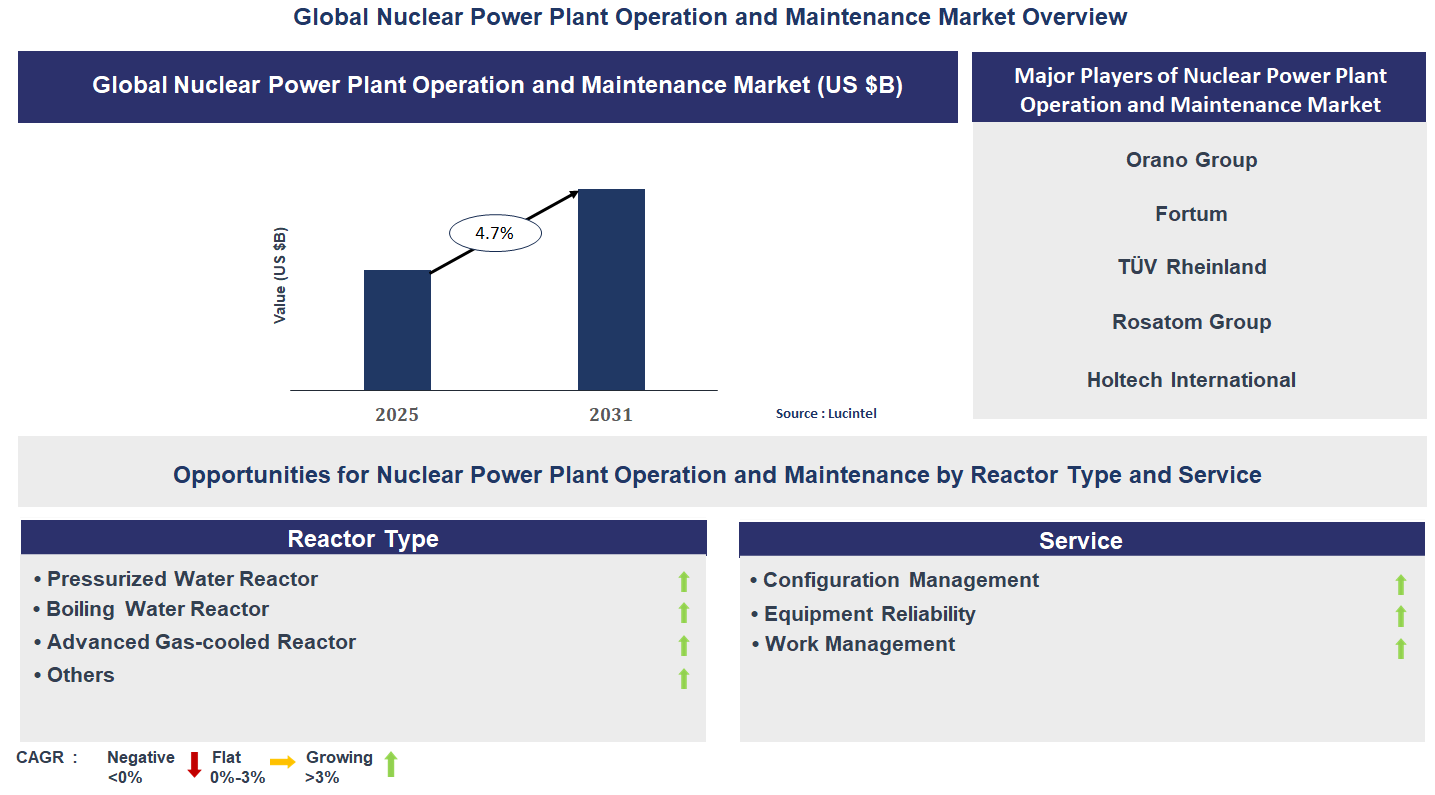Switch to the Service panel header
Image resolution: width=1435 pixels, height=795 pixels.
point(1081,539)
